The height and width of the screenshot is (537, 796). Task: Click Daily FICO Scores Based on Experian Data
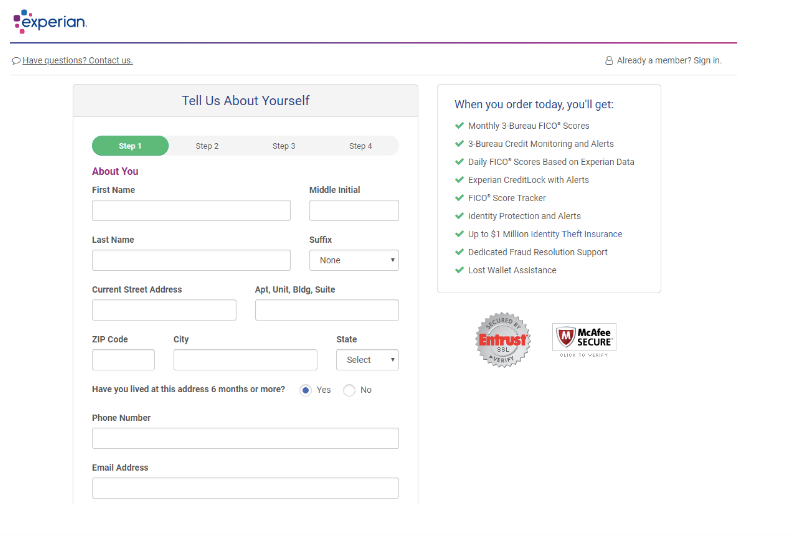pyautogui.click(x=551, y=162)
